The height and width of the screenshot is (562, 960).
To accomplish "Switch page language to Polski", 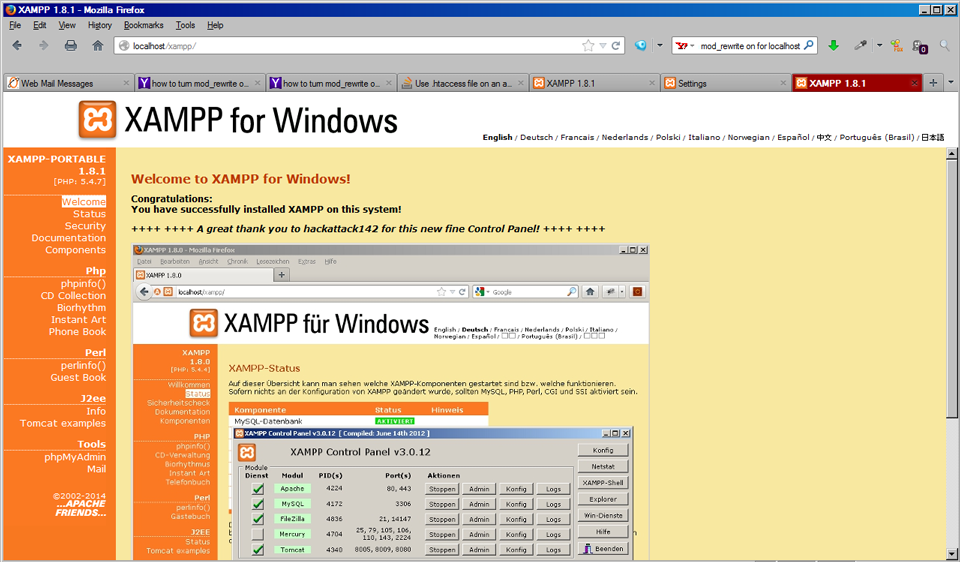I will pos(668,137).
